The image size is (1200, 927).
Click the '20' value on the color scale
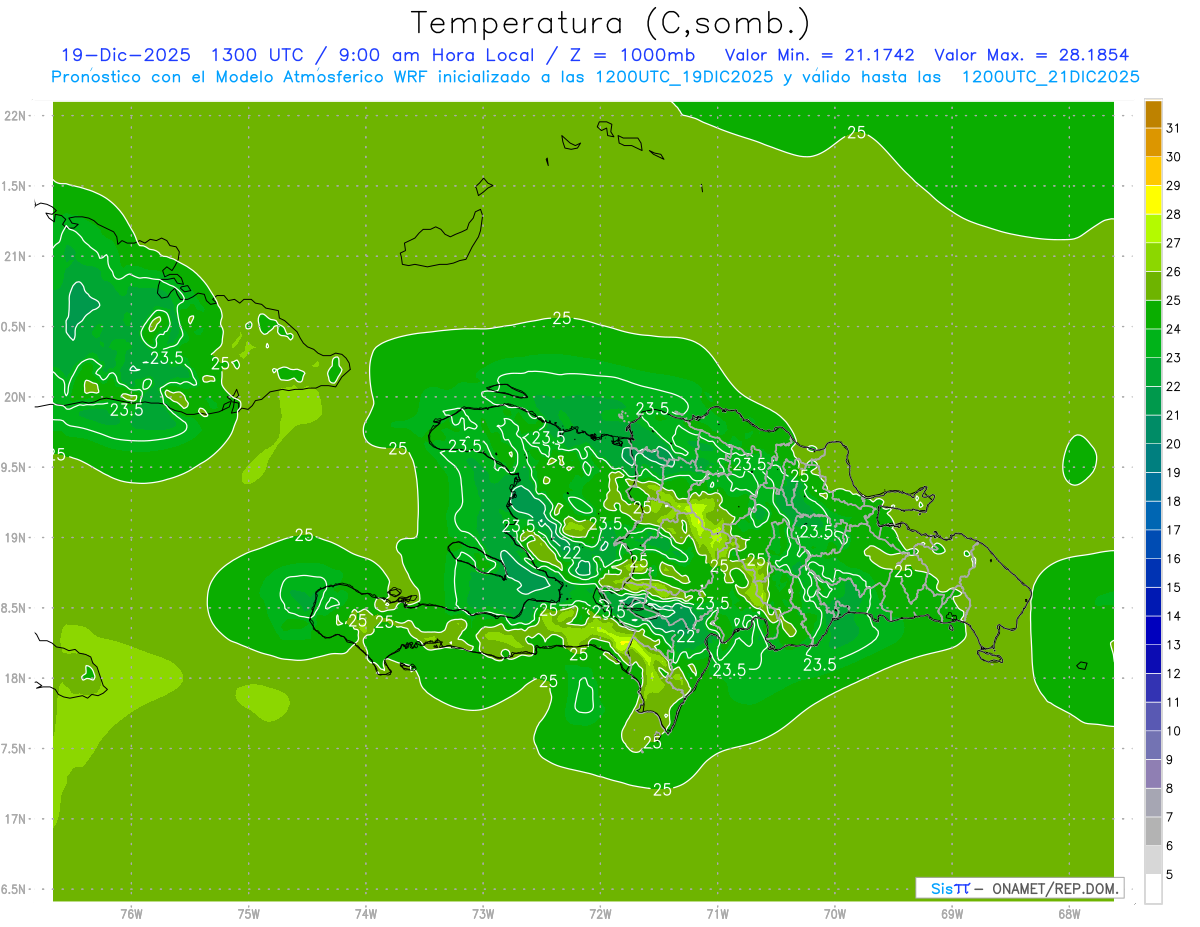[x=1173, y=444]
